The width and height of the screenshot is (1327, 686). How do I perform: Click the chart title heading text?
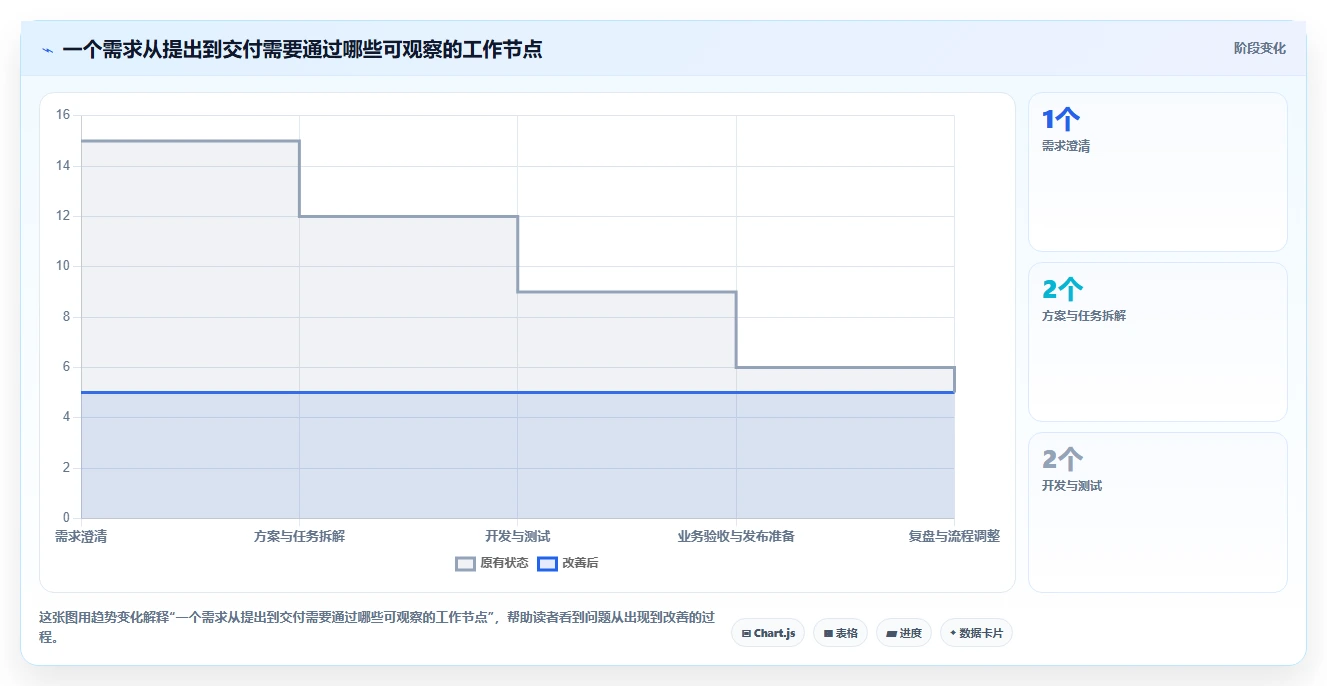[x=302, y=49]
